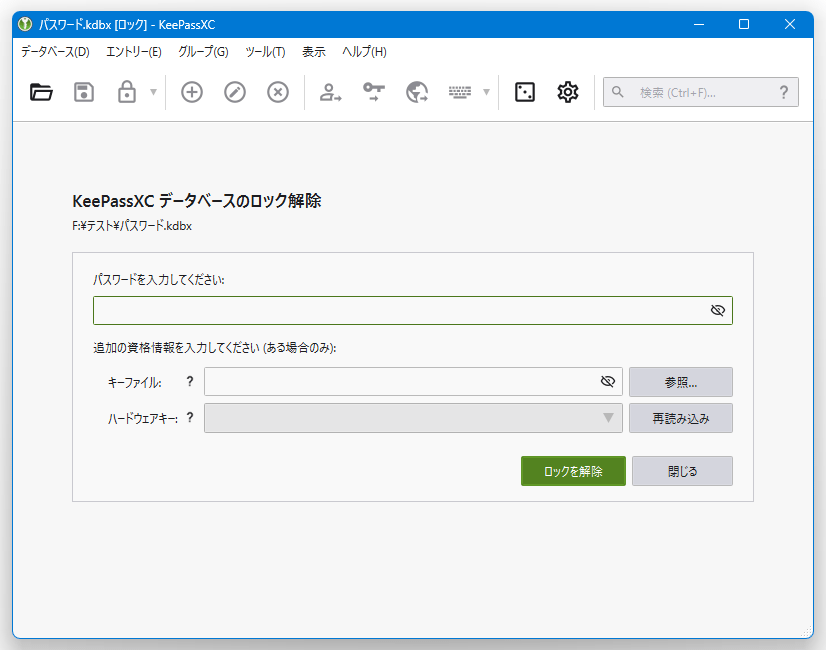
Task: Click the copy password key icon
Action: pyautogui.click(x=374, y=92)
